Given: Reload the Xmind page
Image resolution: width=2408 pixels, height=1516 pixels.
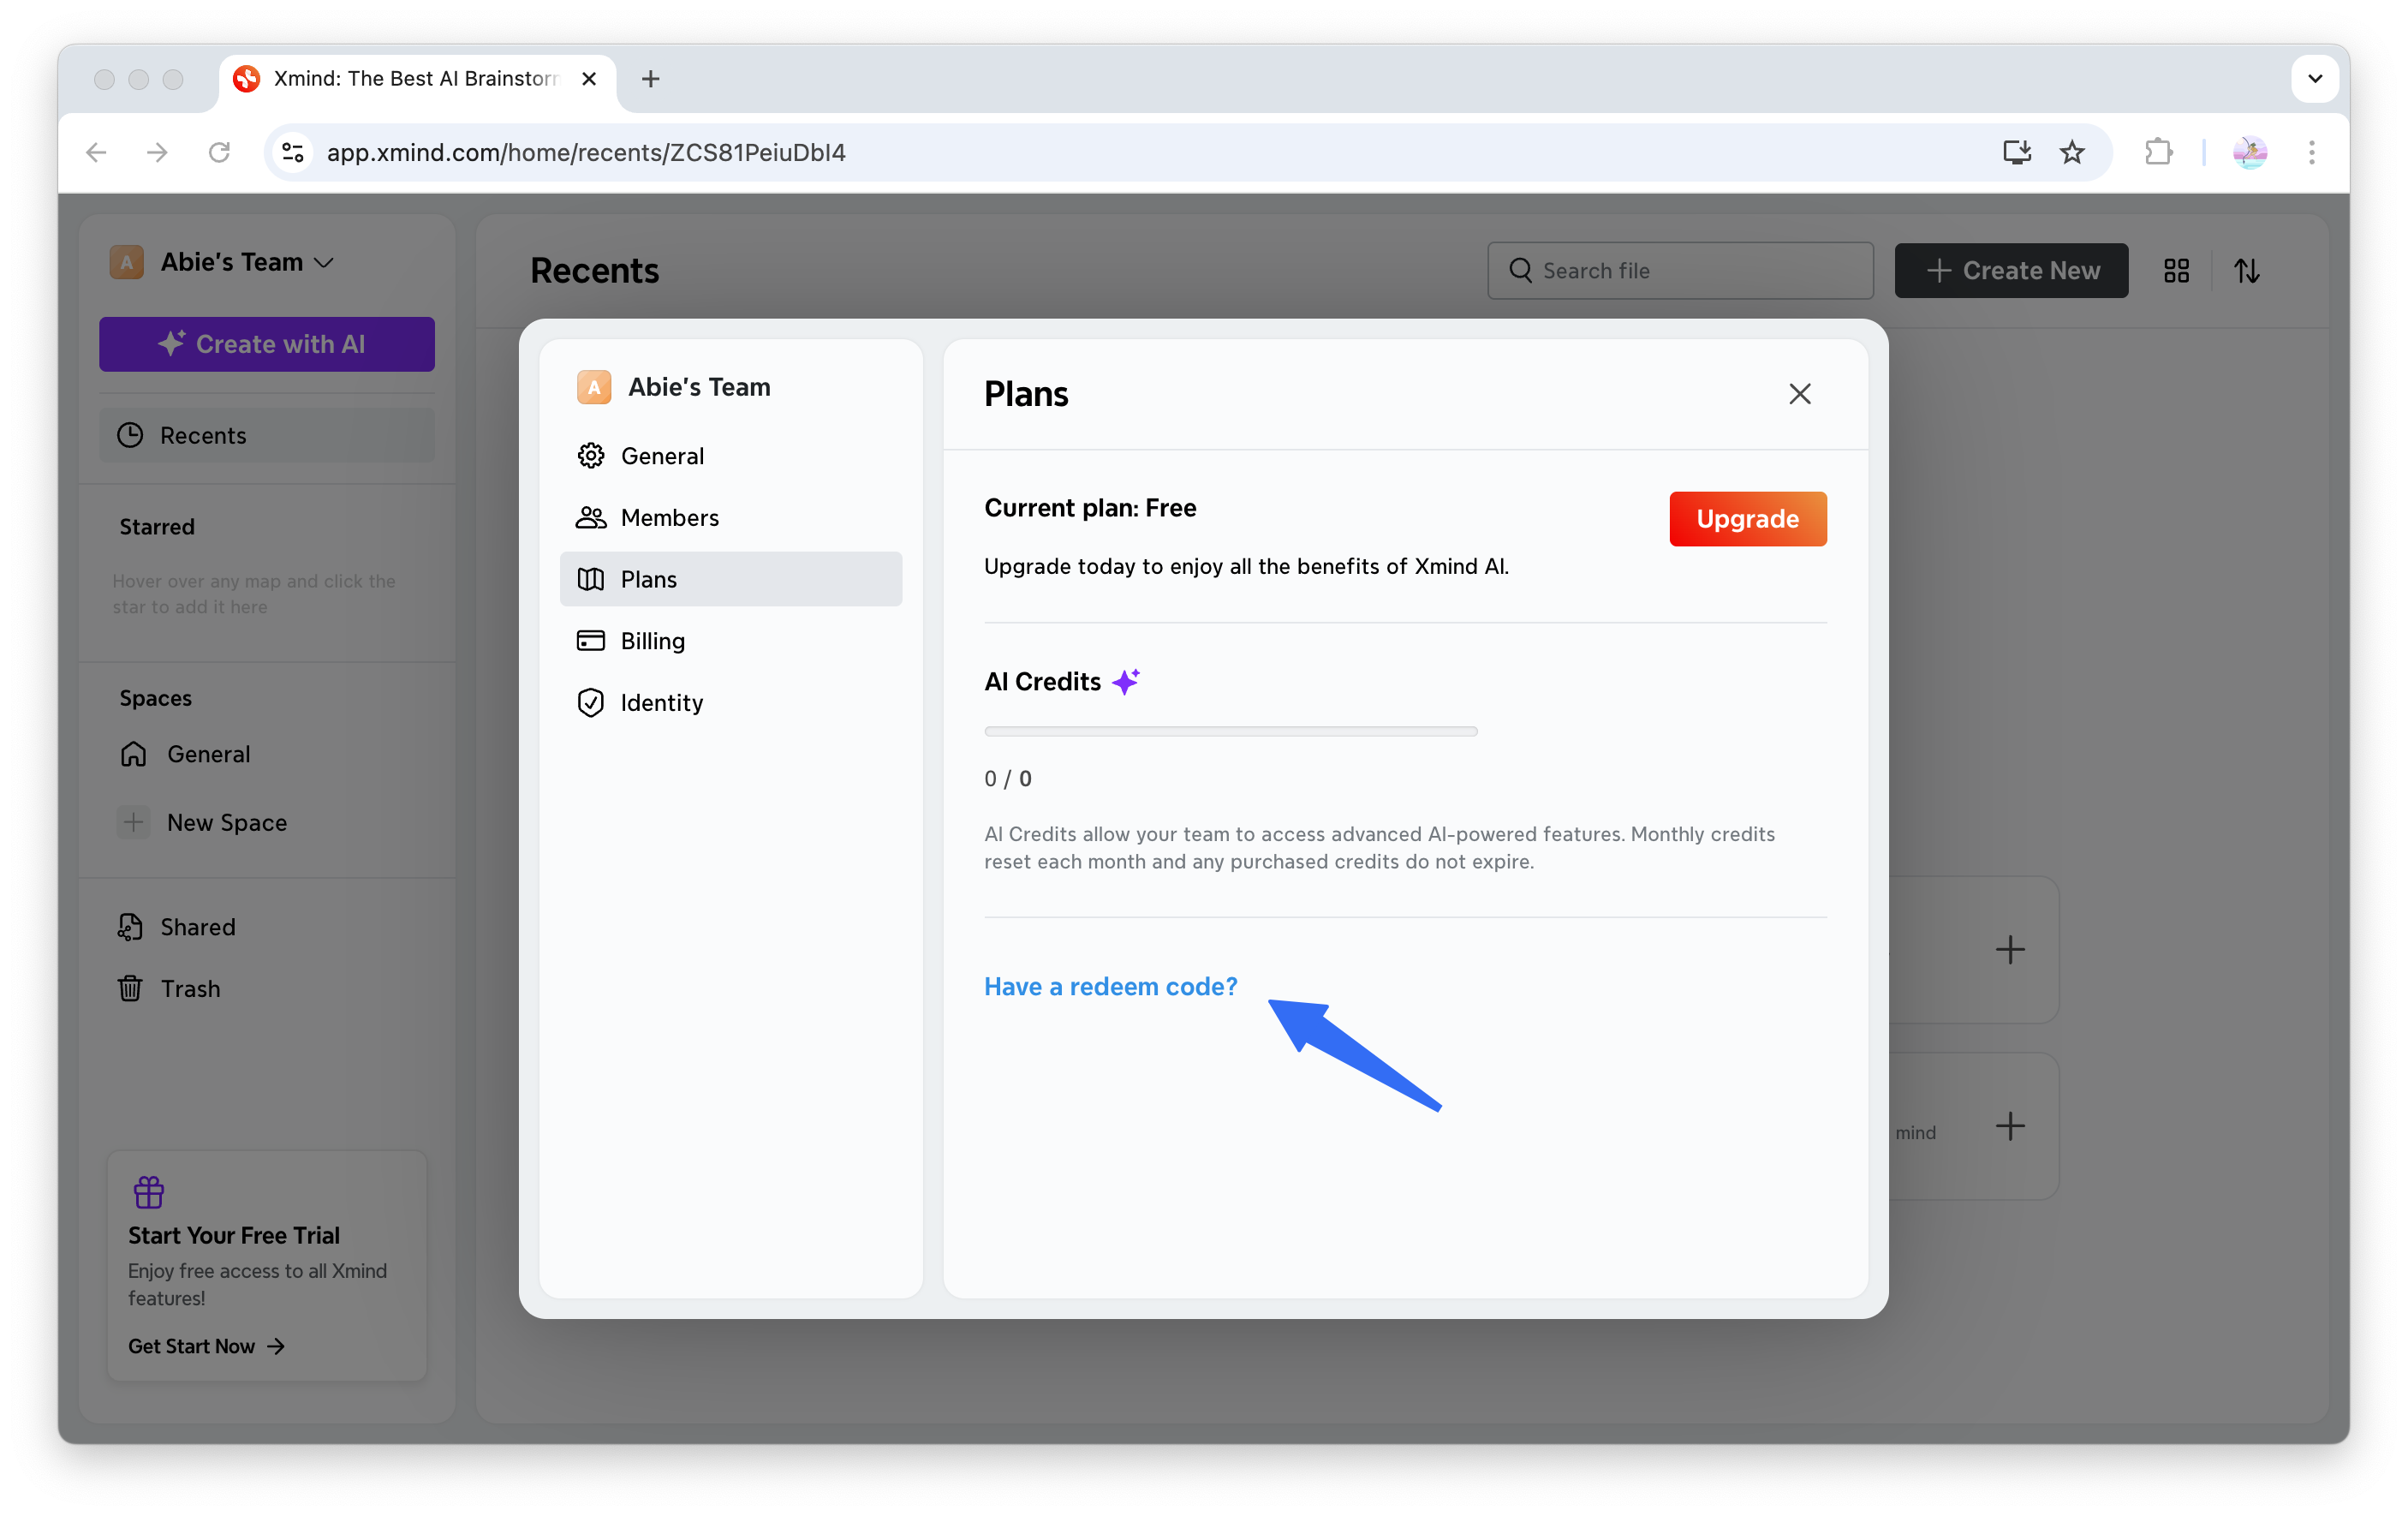Looking at the screenshot, I should coord(219,152).
